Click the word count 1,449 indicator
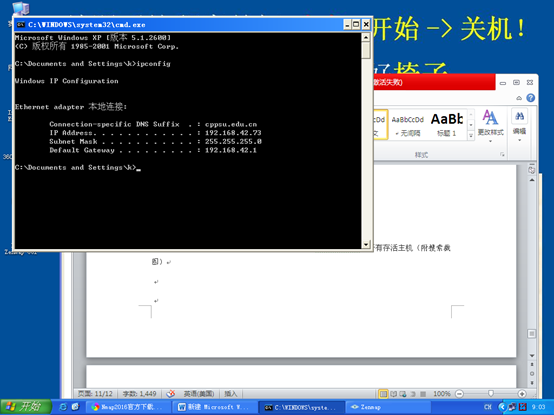The image size is (554, 415). (139, 393)
